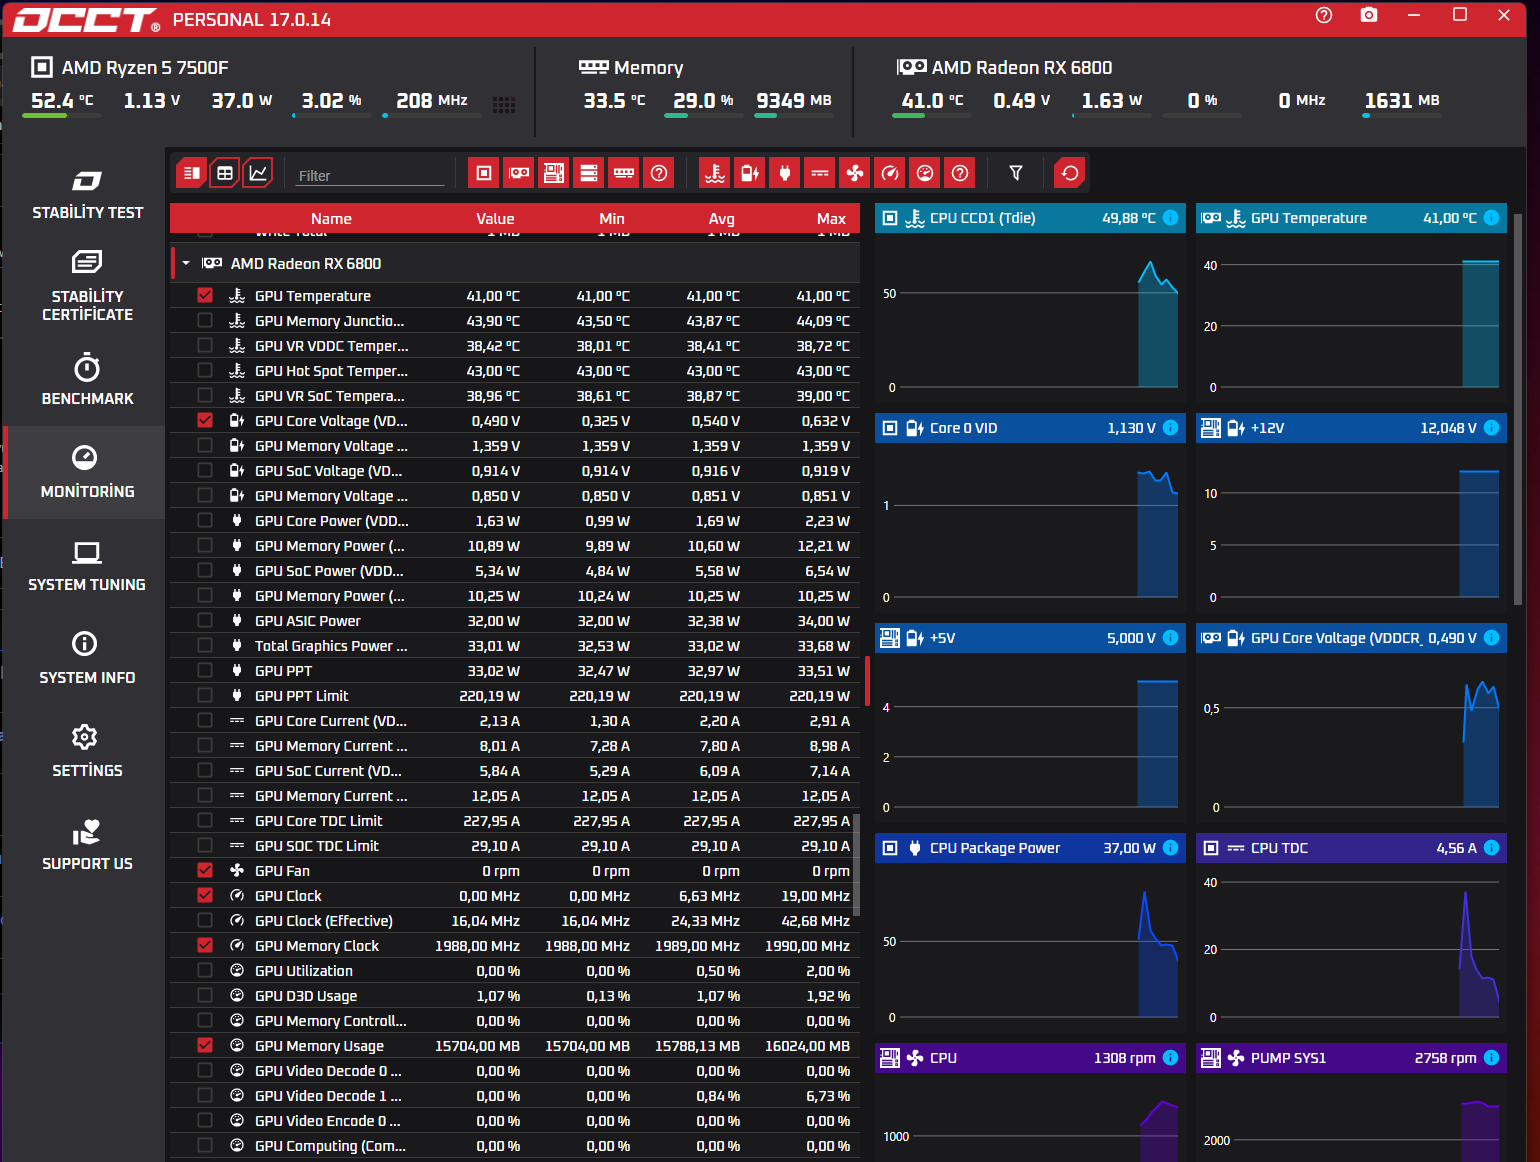Screen dimensions: 1540x1162
Task: Uncheck the GPU Memory Usage checkbox
Action: (205, 1045)
